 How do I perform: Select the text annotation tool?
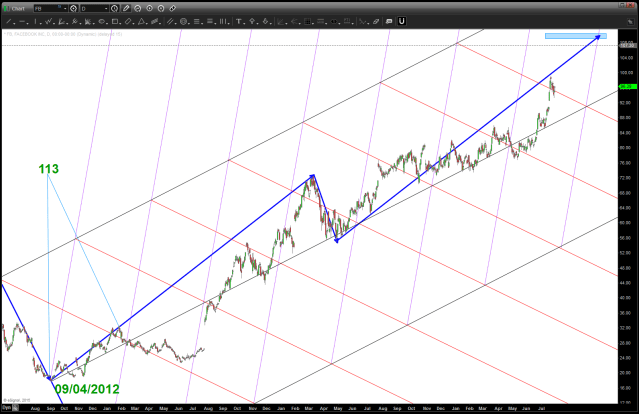[239, 21]
